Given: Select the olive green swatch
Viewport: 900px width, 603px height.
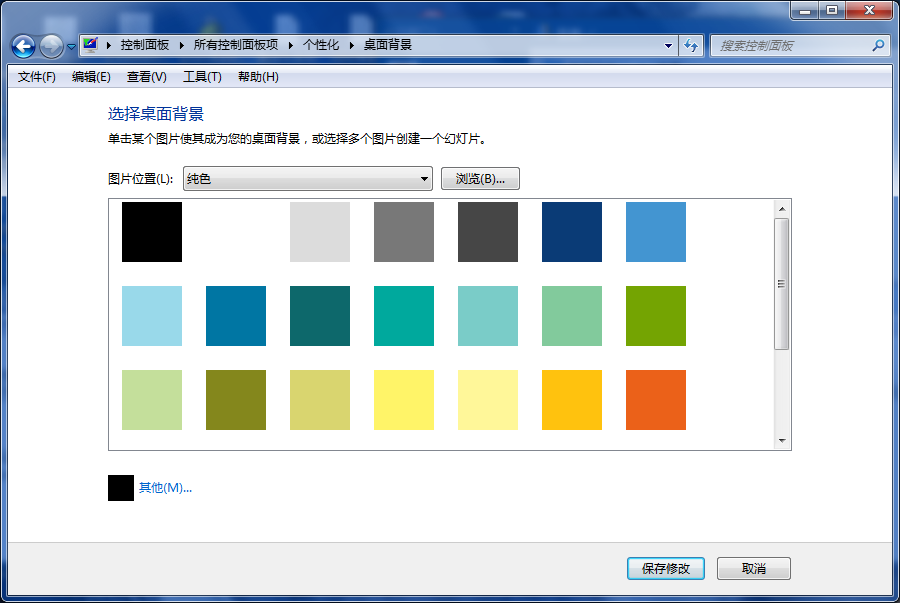Looking at the screenshot, I should pos(236,400).
